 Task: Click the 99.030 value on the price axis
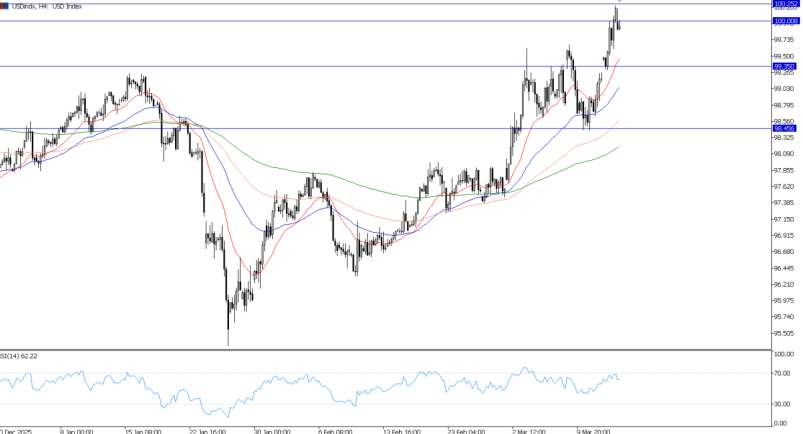[x=784, y=89]
